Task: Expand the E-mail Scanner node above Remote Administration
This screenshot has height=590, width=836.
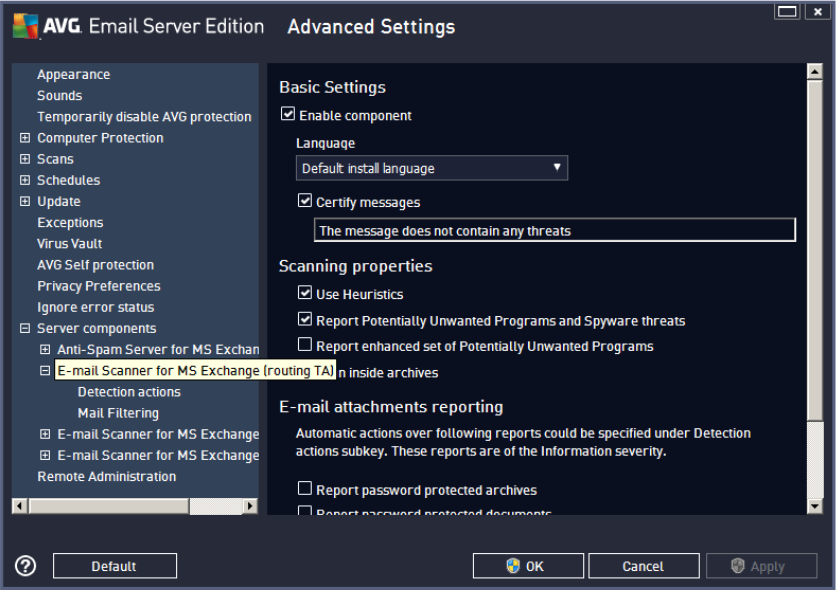Action: coord(45,455)
